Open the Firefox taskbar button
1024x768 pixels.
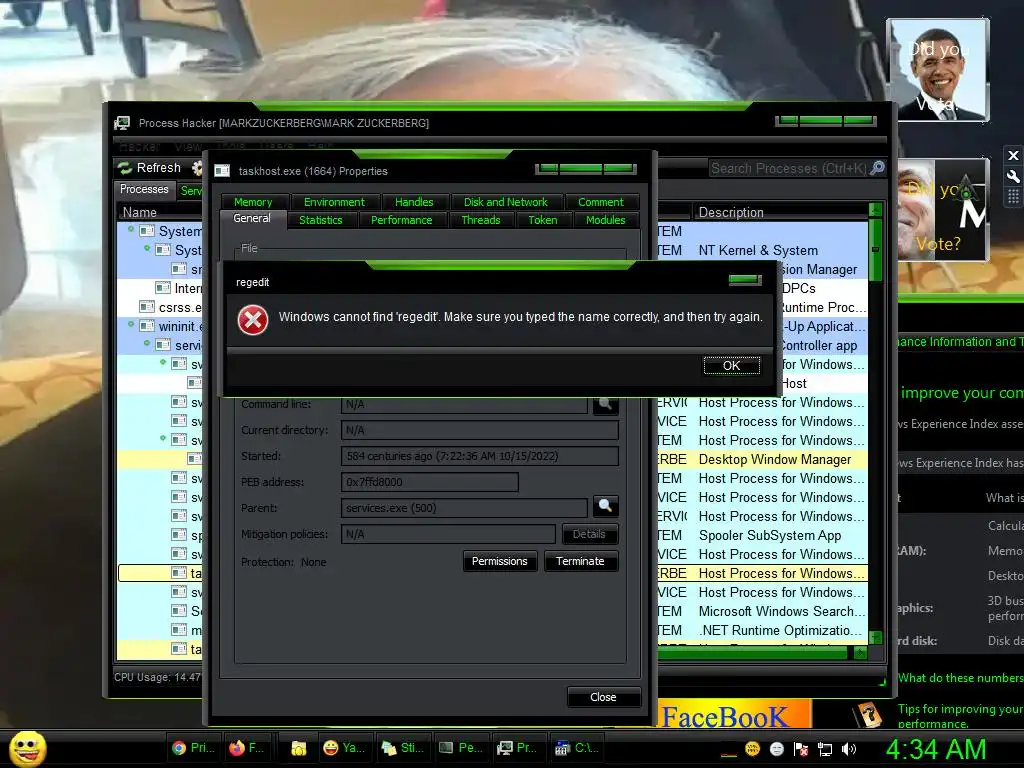[248, 748]
